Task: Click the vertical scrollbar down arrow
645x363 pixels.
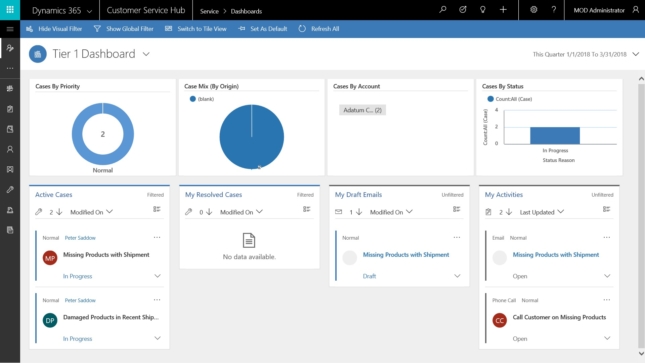Action: tap(641, 354)
